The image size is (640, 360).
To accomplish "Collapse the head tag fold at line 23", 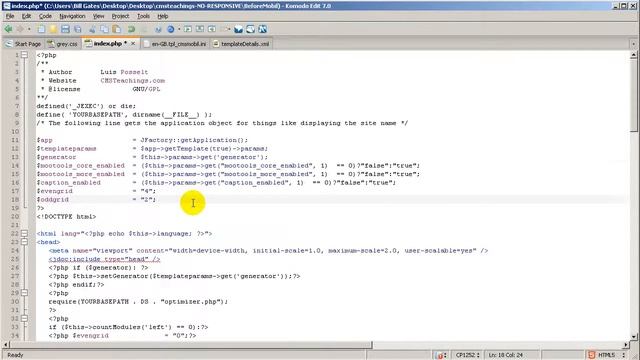I will (x=24, y=242).
